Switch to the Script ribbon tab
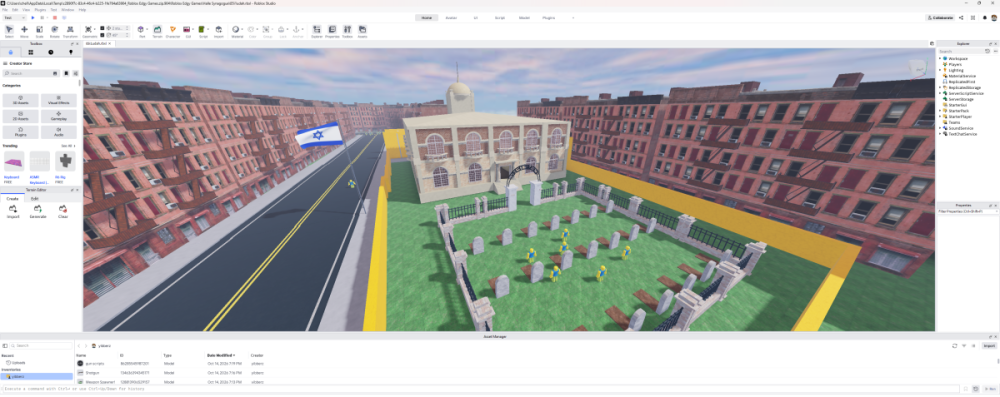The image size is (1000, 397). coord(500,18)
